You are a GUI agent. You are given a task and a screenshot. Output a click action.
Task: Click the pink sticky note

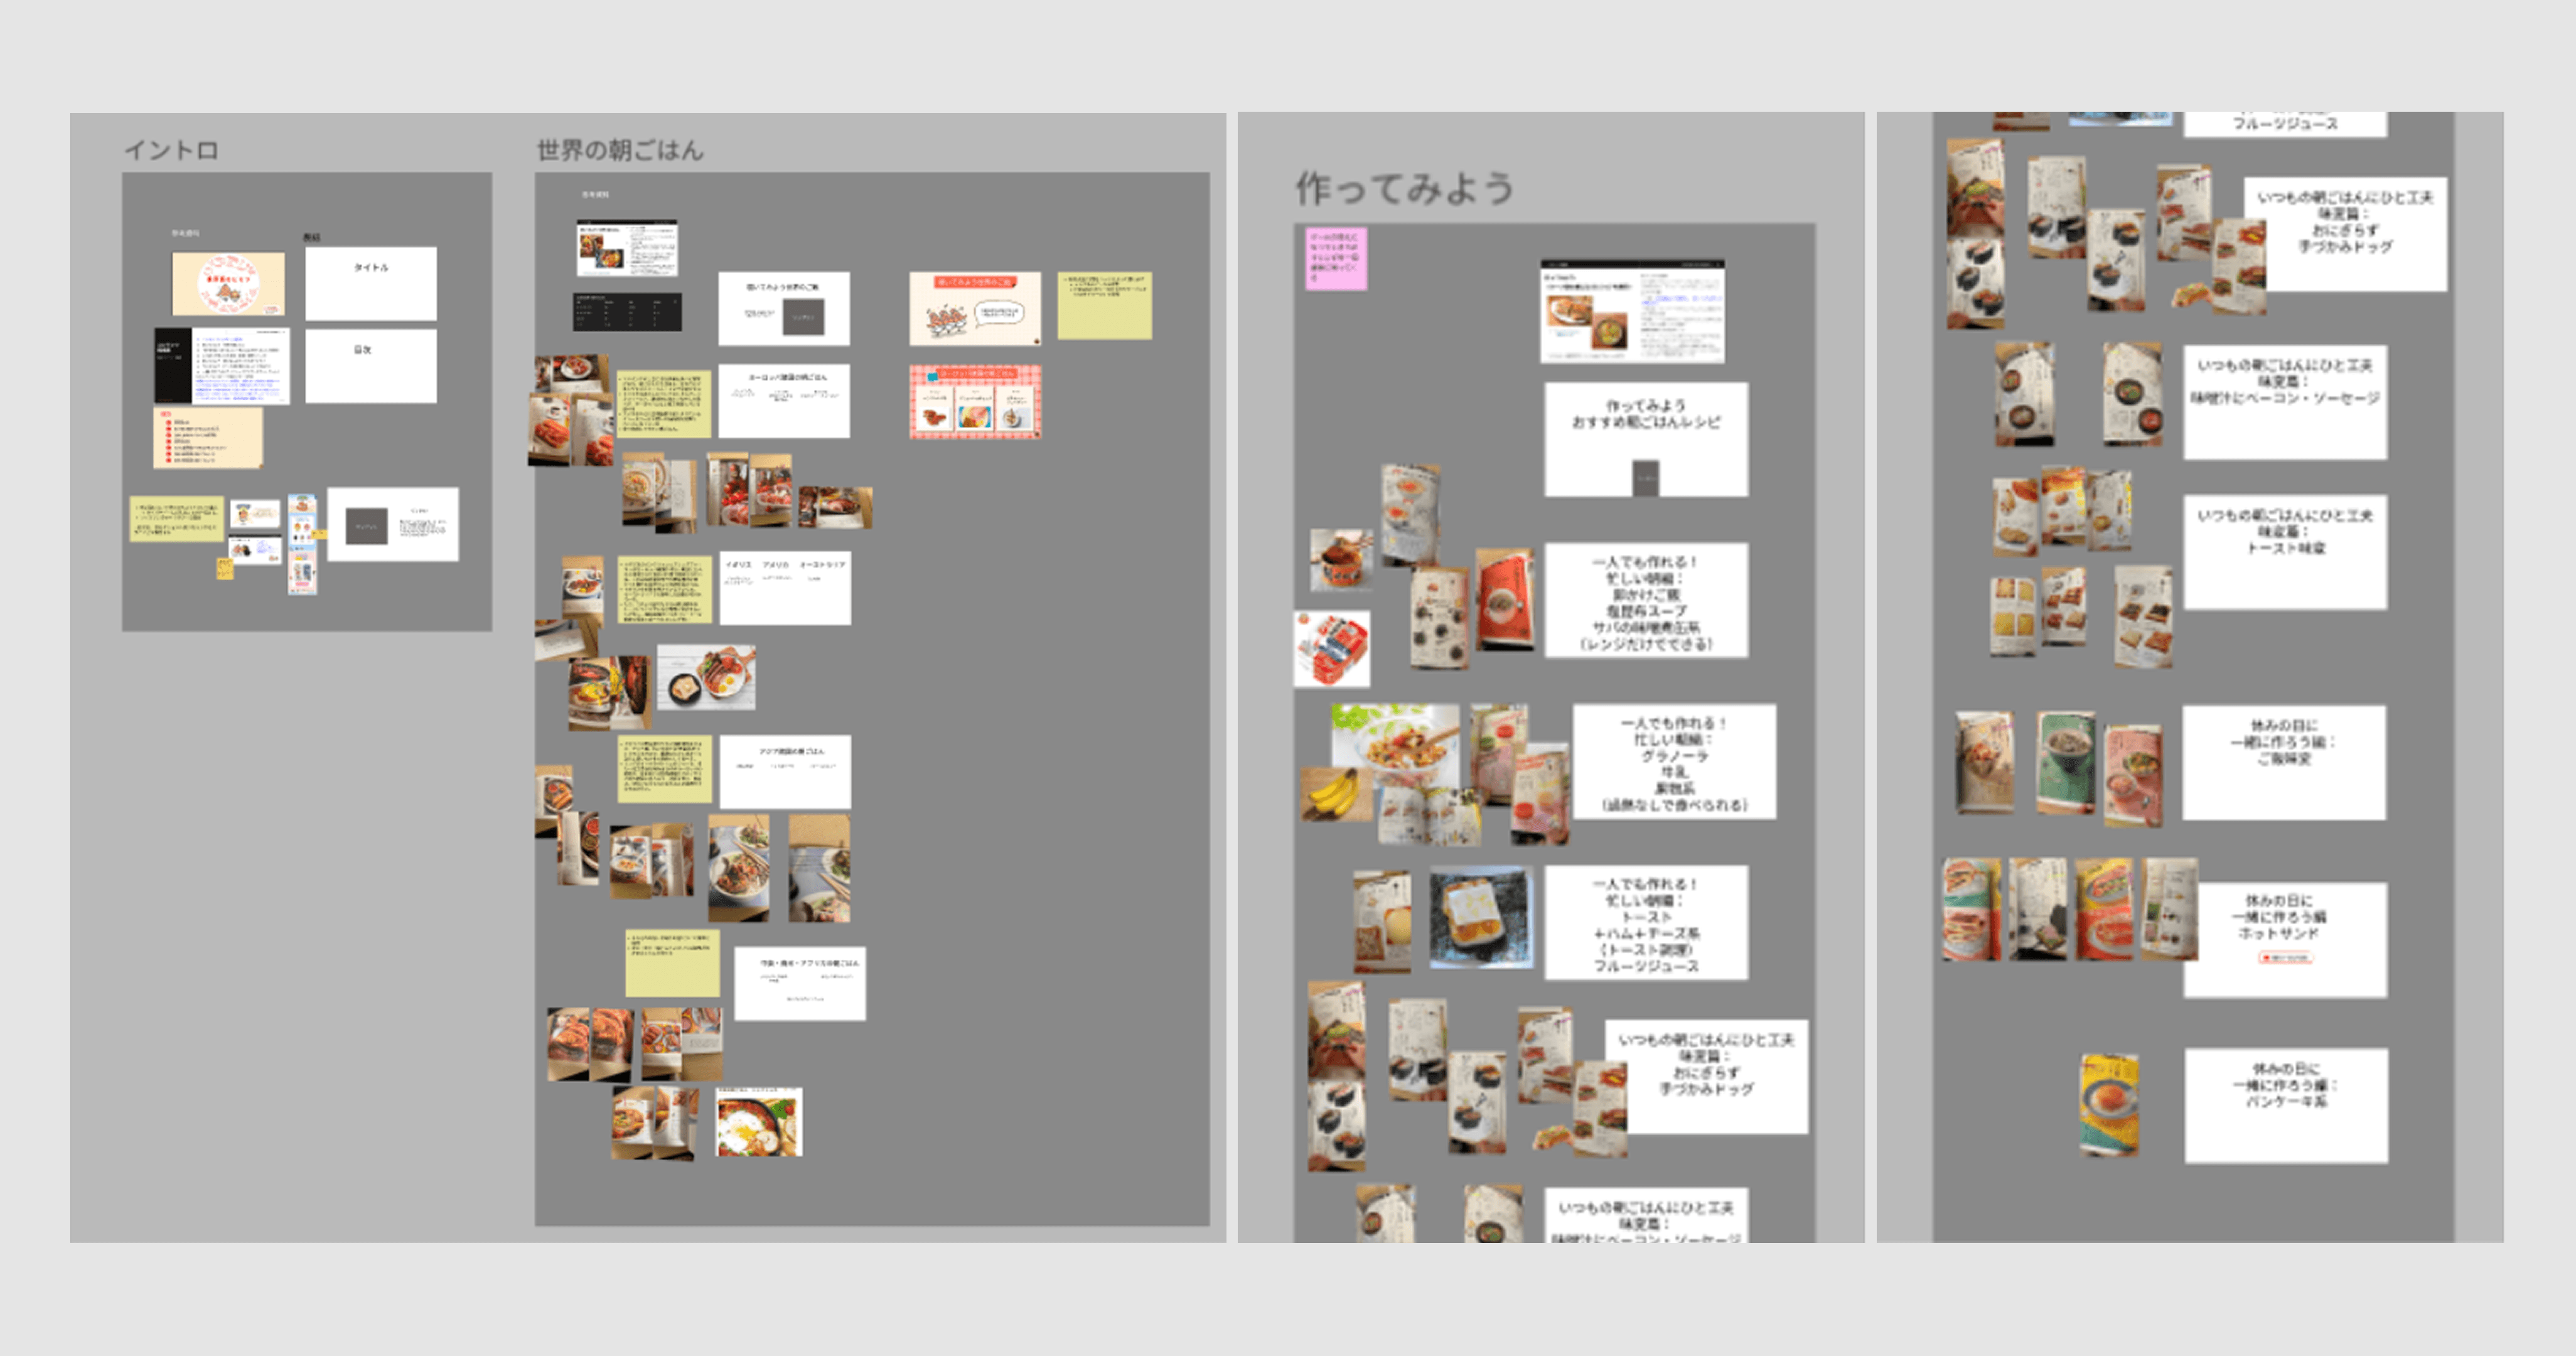[1335, 259]
